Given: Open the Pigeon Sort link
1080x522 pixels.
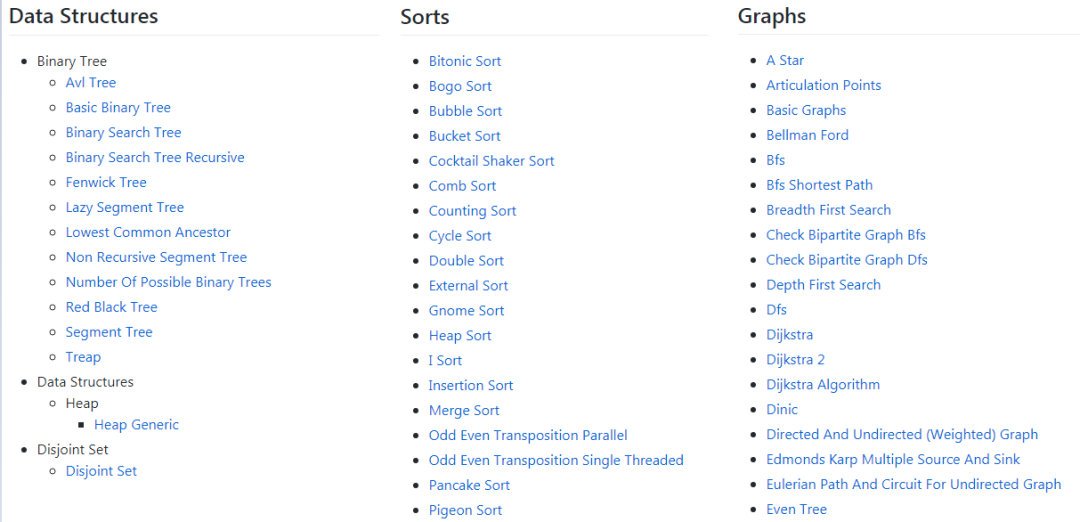Looking at the screenshot, I should click(x=465, y=510).
